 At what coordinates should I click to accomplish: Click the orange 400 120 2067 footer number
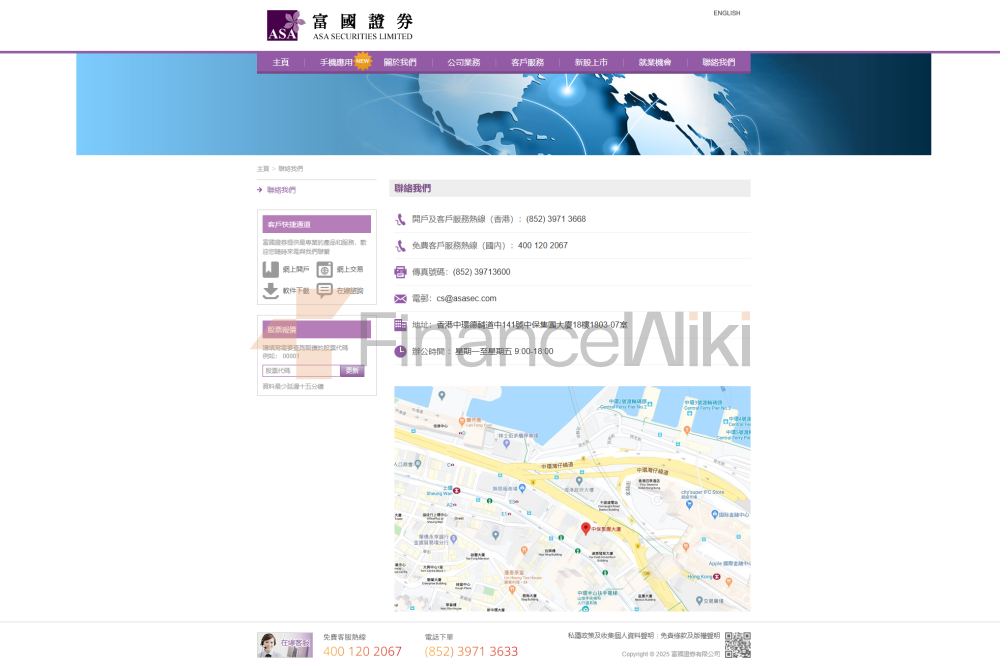pyautogui.click(x=362, y=651)
